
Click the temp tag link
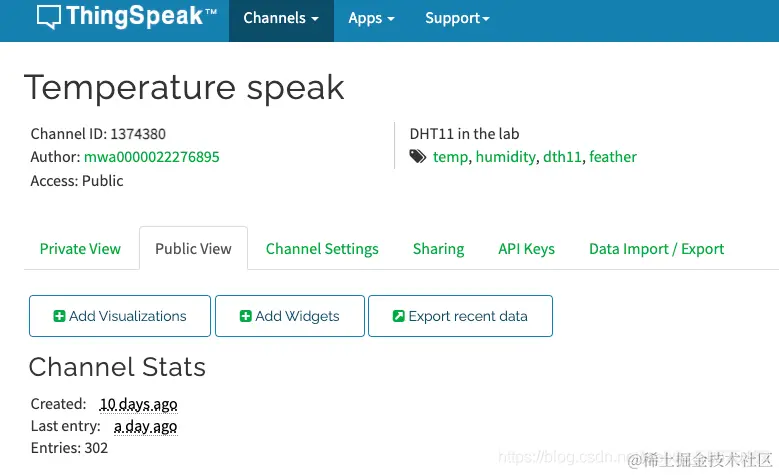pos(450,157)
